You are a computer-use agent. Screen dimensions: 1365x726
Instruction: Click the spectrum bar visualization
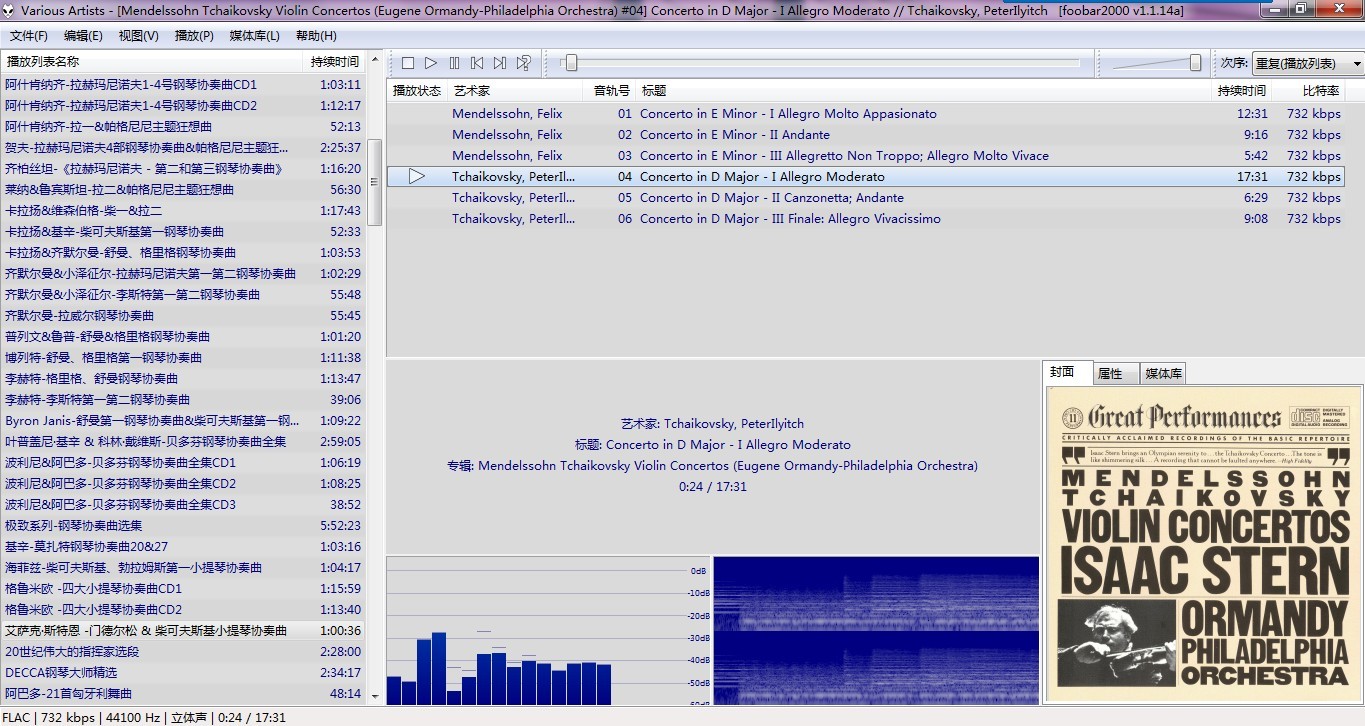[548, 631]
